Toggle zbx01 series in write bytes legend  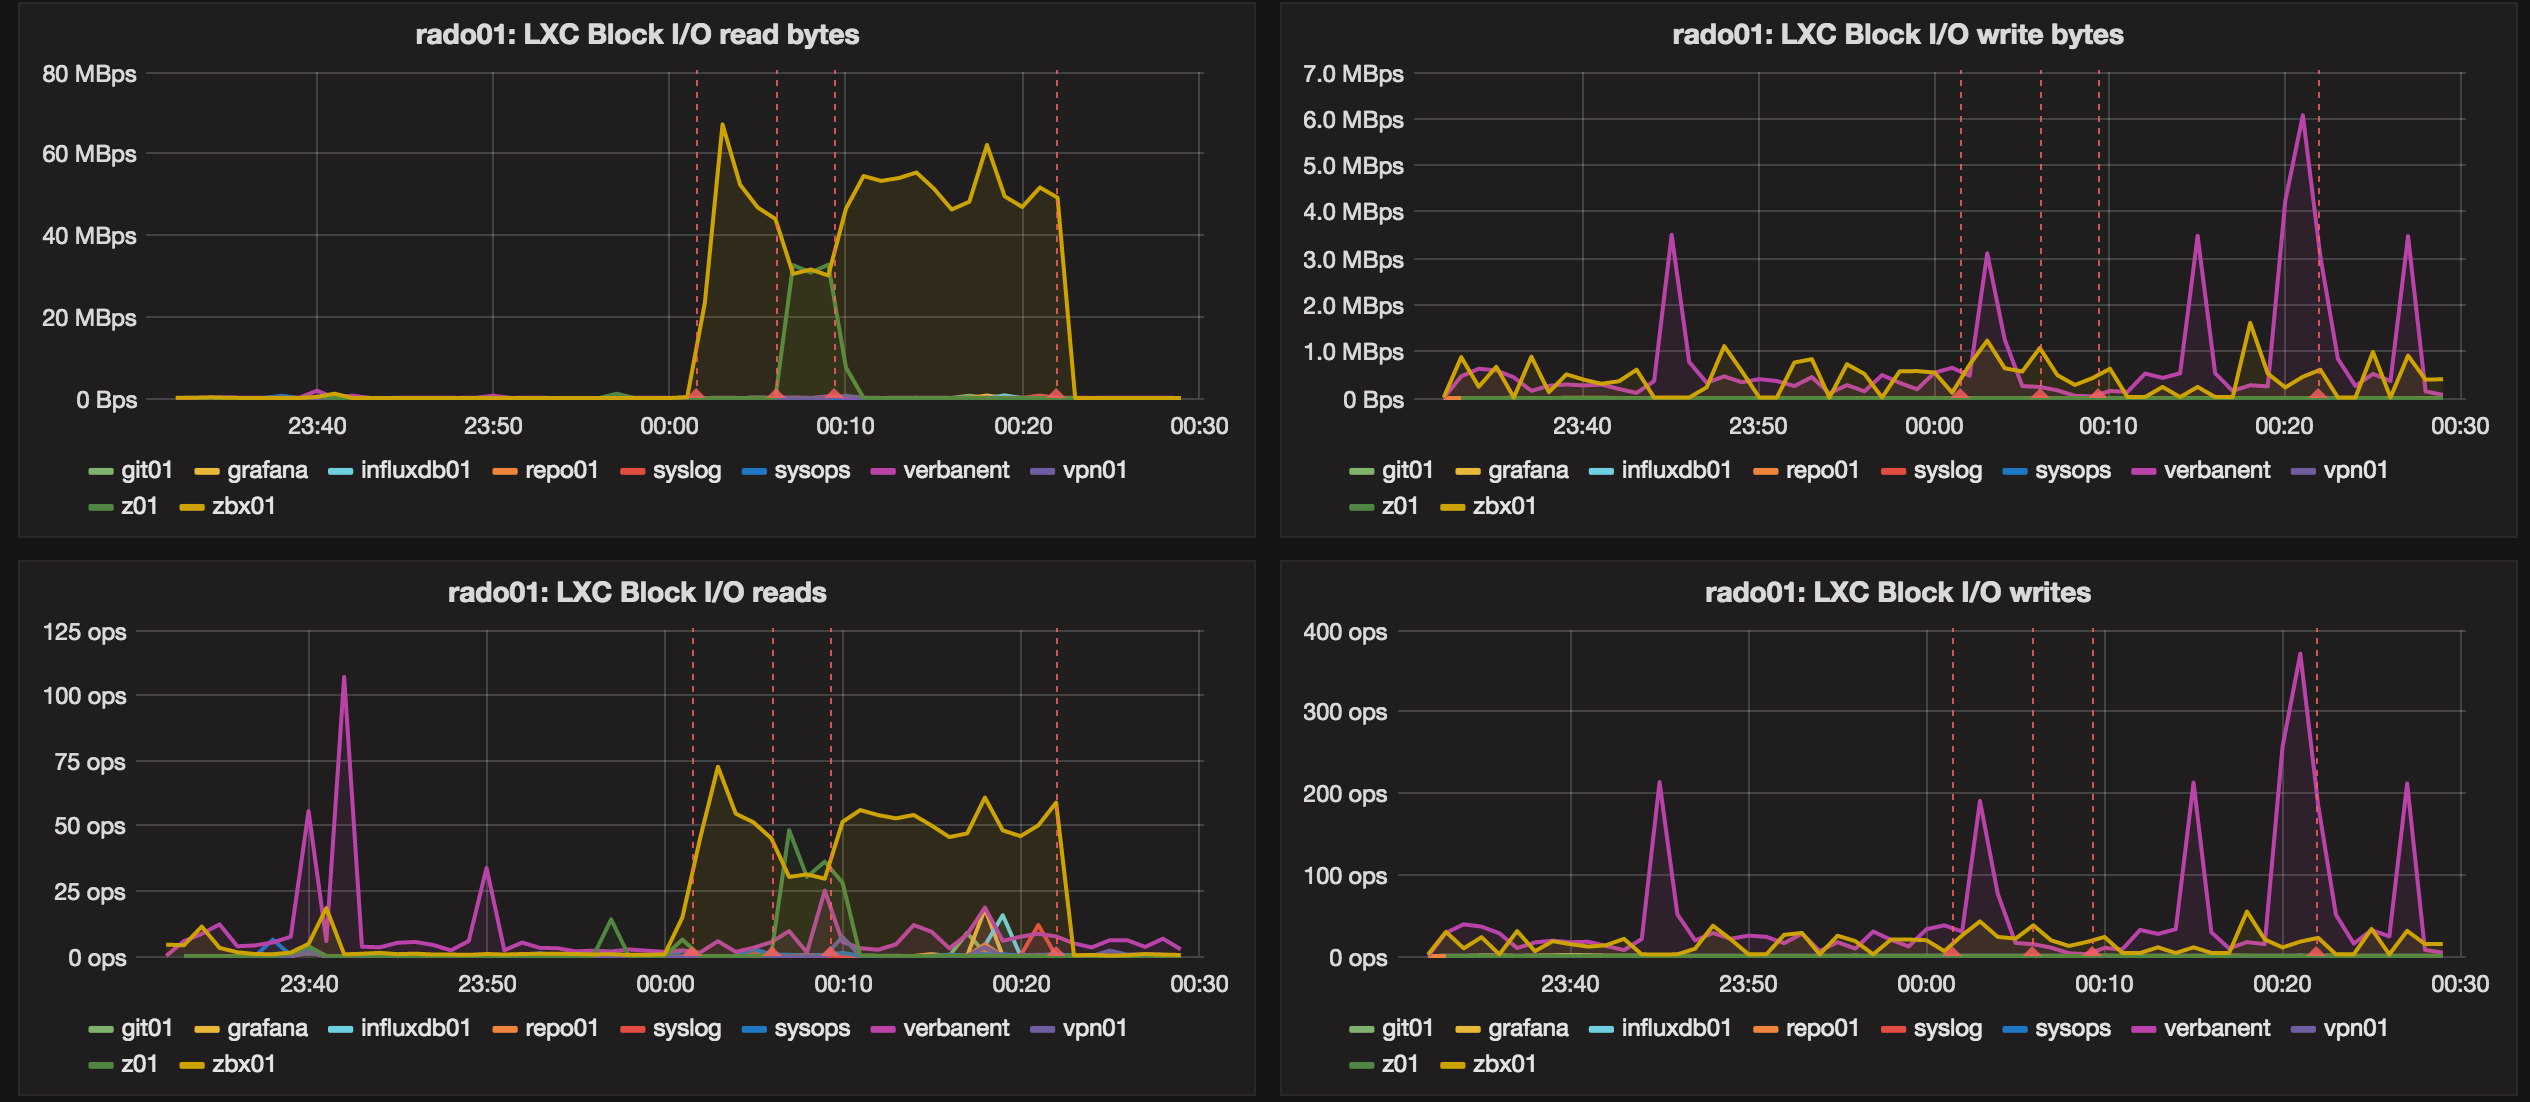pyautogui.click(x=1504, y=506)
